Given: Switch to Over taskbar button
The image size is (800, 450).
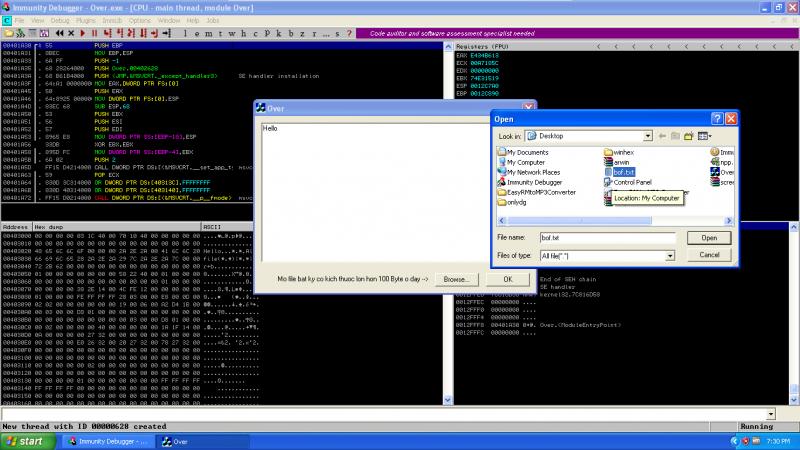Looking at the screenshot, I should pyautogui.click(x=202, y=442).
